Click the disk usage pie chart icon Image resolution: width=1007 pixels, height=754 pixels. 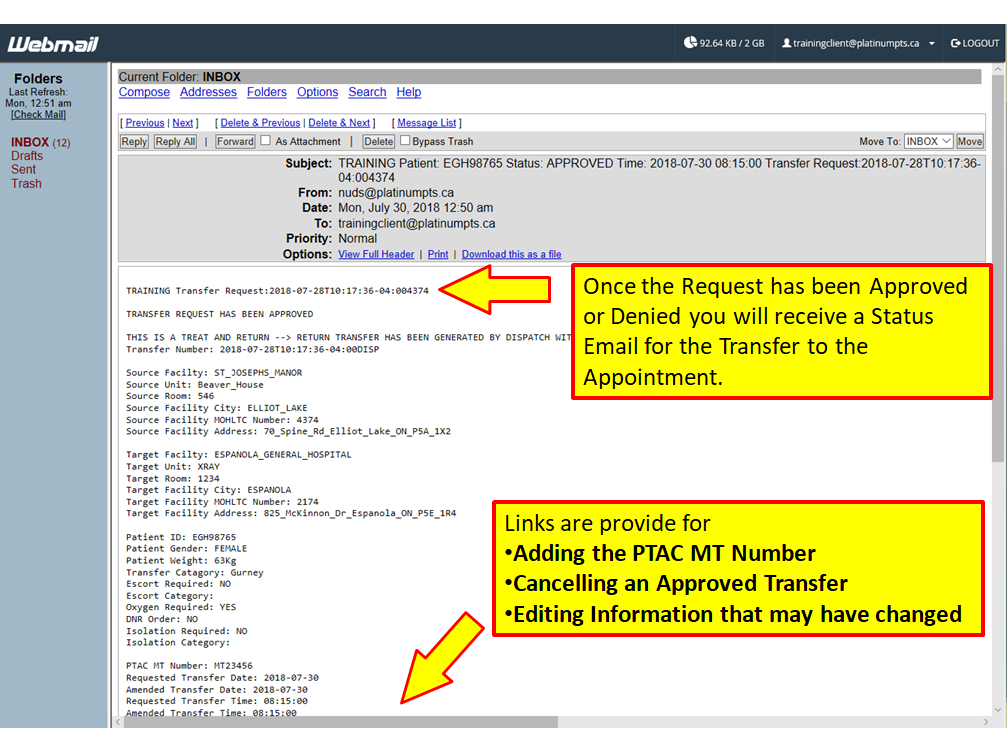[690, 43]
